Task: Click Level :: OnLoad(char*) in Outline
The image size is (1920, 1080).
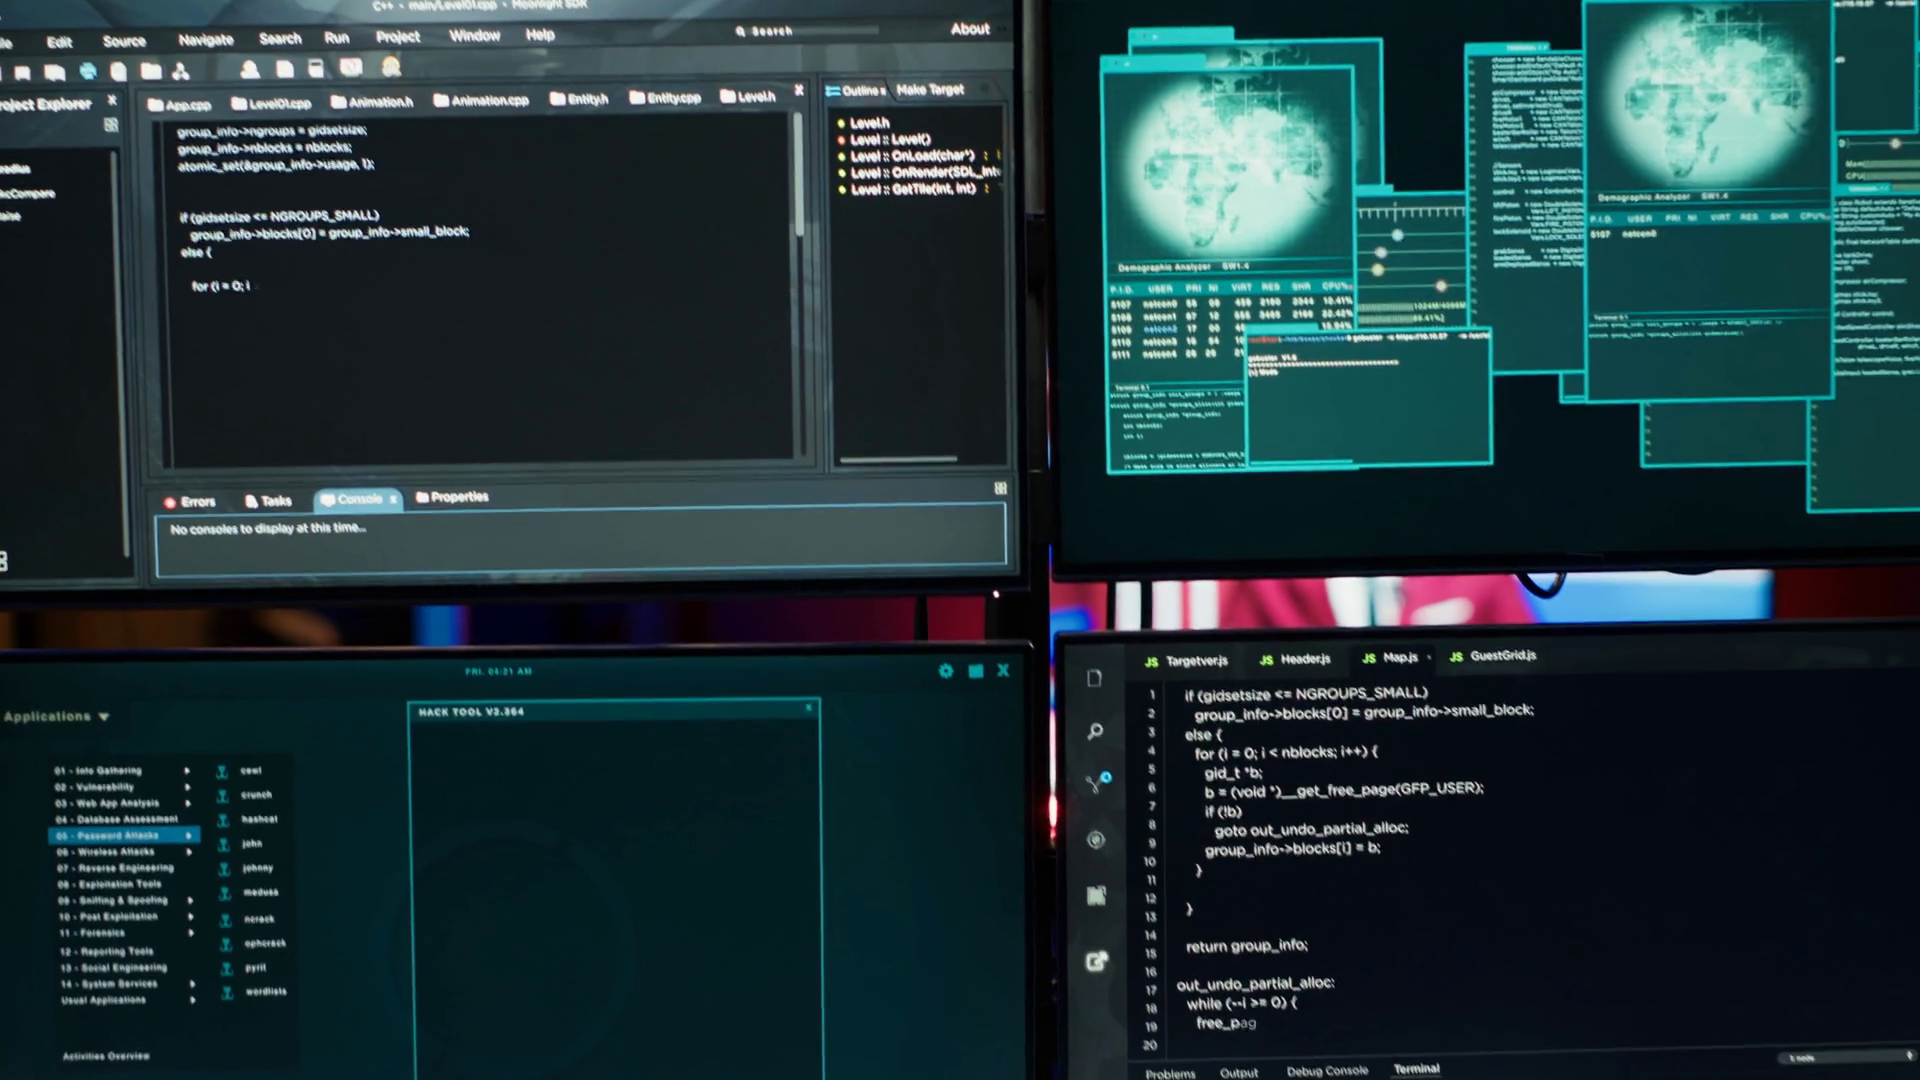Action: pyautogui.click(x=910, y=156)
